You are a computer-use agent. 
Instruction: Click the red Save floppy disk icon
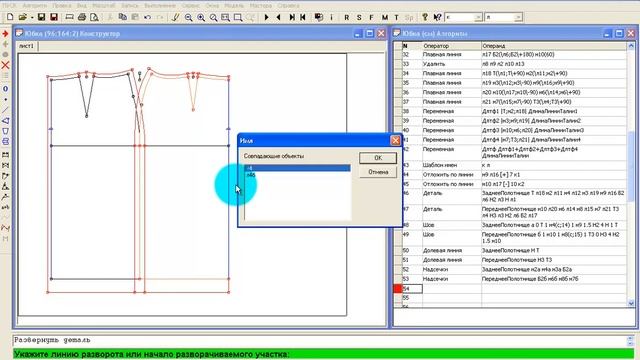53,17
